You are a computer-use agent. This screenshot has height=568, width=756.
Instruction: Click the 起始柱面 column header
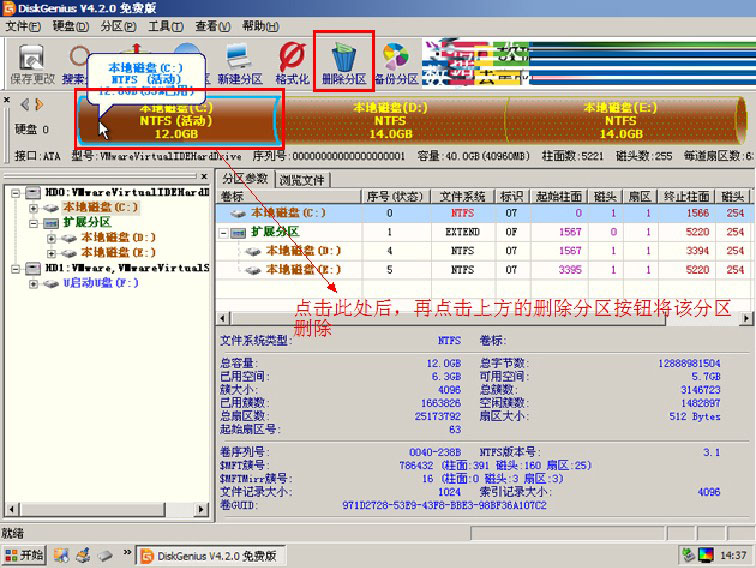point(558,196)
